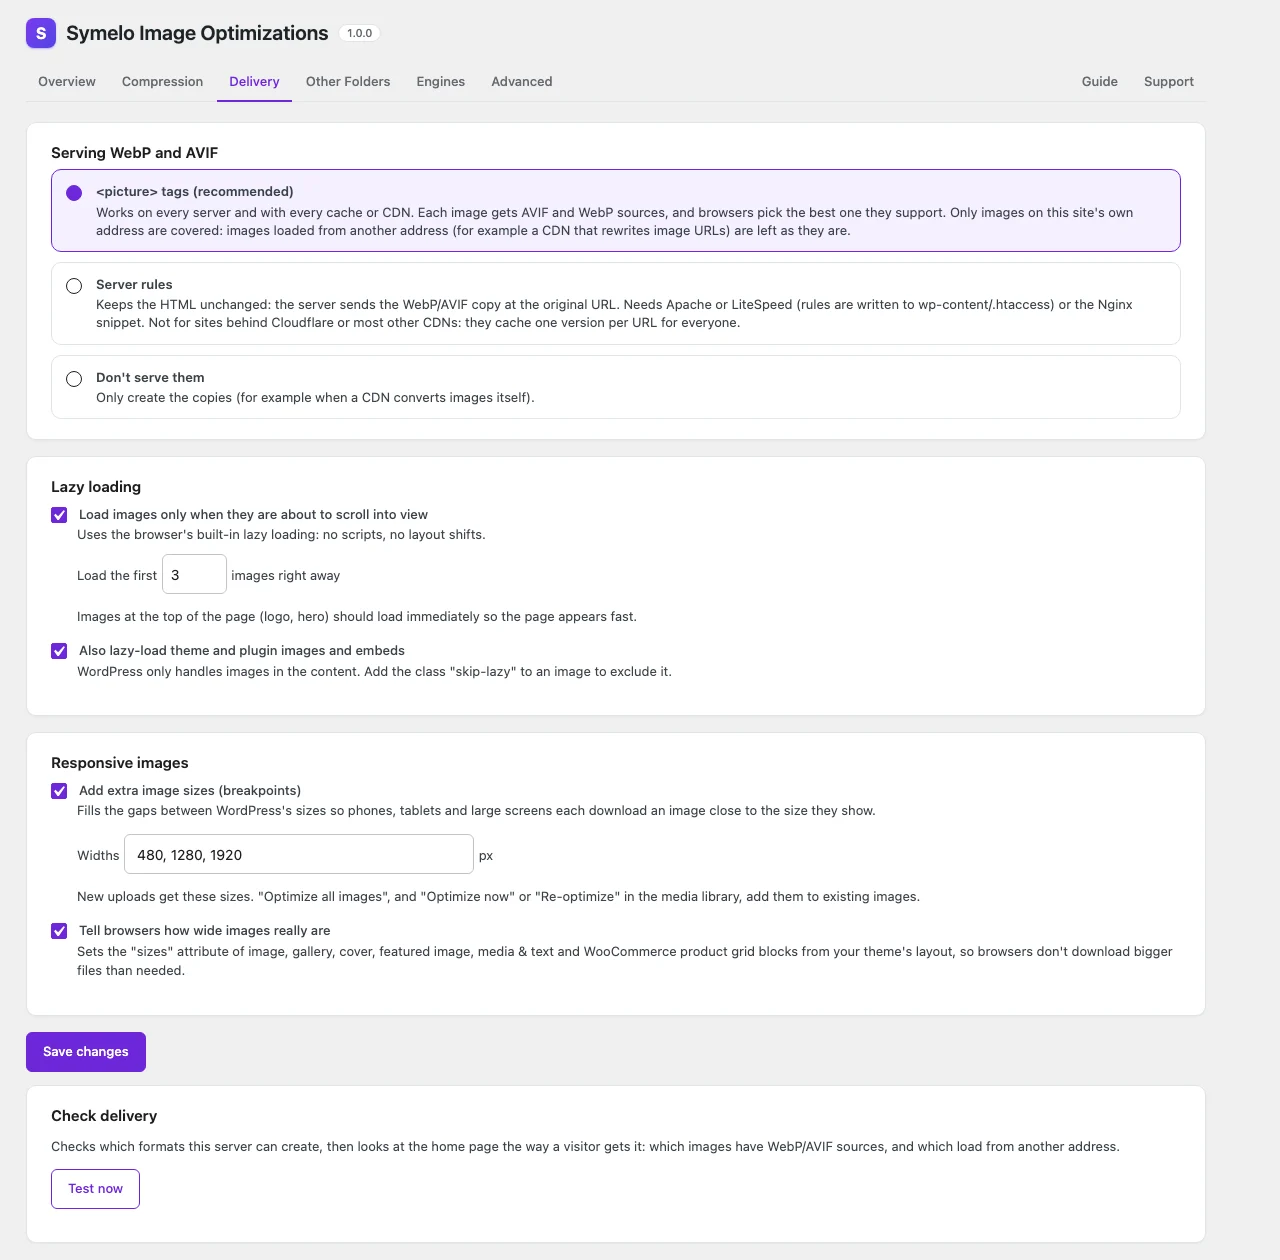Screen dimensions: 1280x1260
Task: Disable Add extra image sizes (breakpoints)
Action: (59, 791)
